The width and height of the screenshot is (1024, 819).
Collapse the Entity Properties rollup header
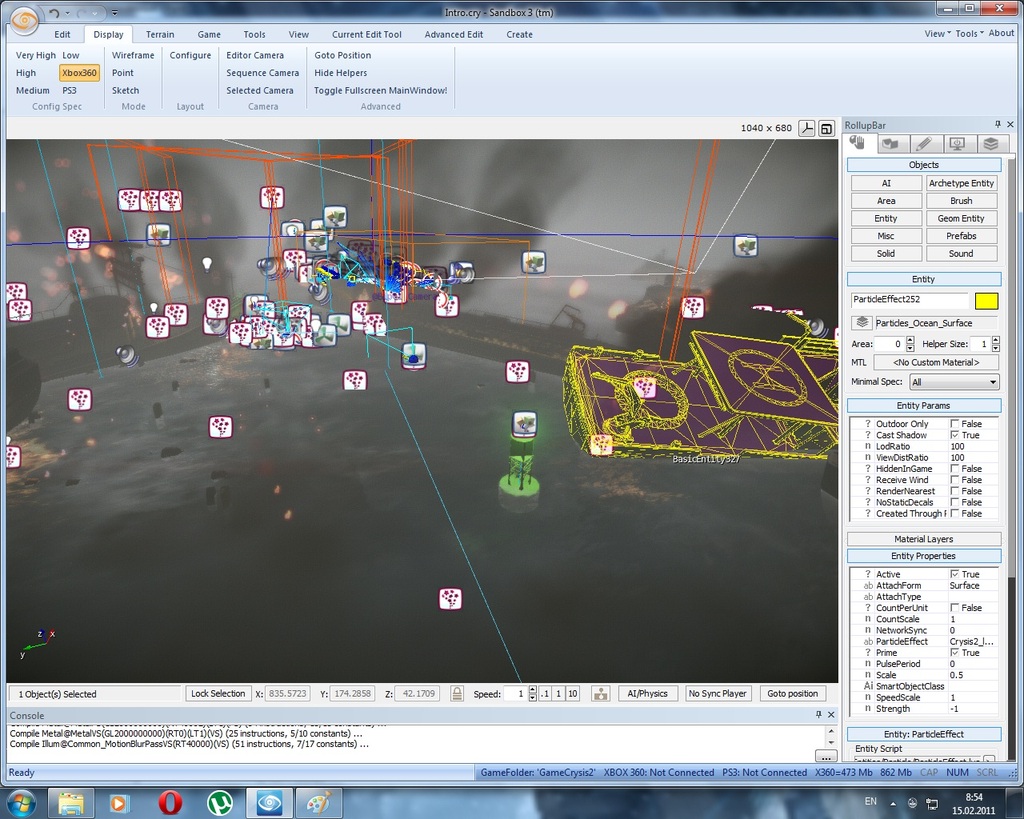[923, 556]
